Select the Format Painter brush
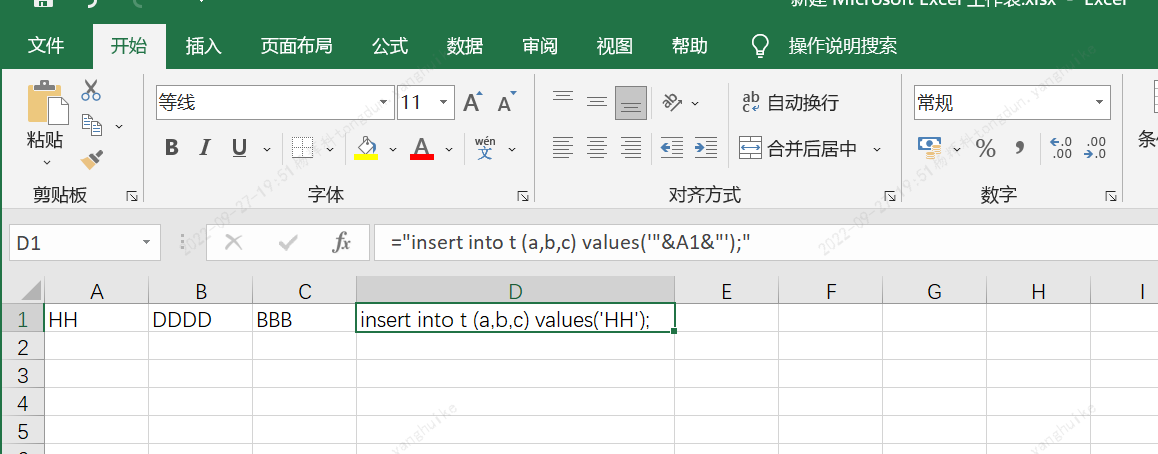1158x454 pixels. pyautogui.click(x=92, y=159)
